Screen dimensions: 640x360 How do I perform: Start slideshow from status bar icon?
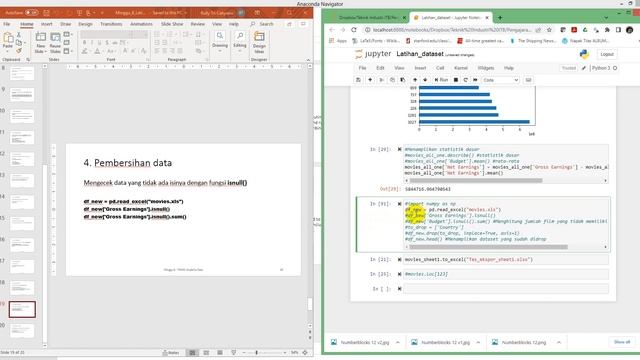coord(233,353)
